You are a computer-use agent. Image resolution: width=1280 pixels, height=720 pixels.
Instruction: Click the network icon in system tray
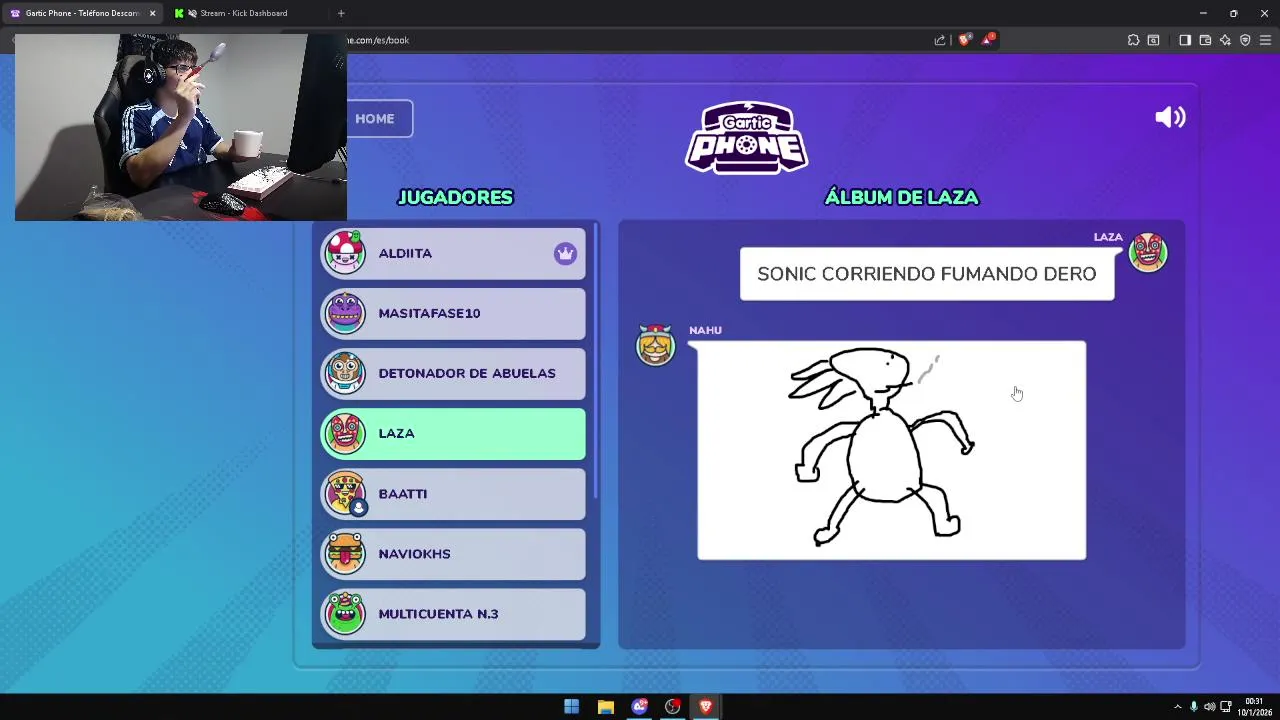tap(1225, 707)
